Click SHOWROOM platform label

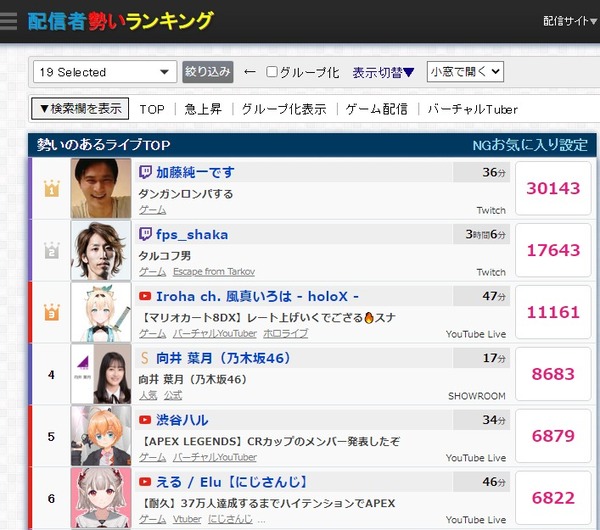click(477, 396)
